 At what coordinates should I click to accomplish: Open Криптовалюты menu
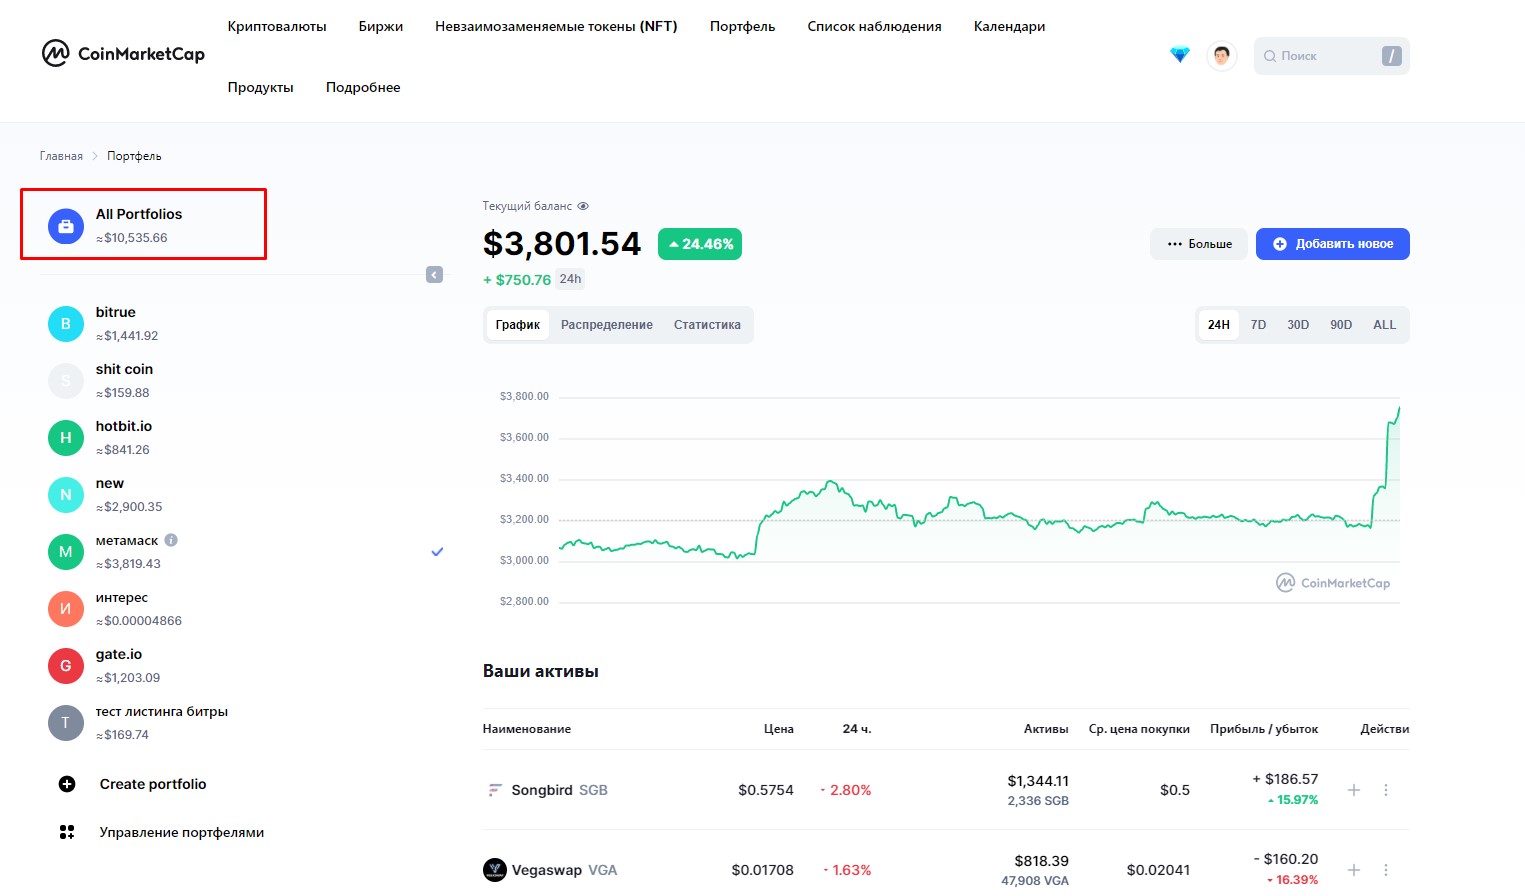pyautogui.click(x=277, y=26)
